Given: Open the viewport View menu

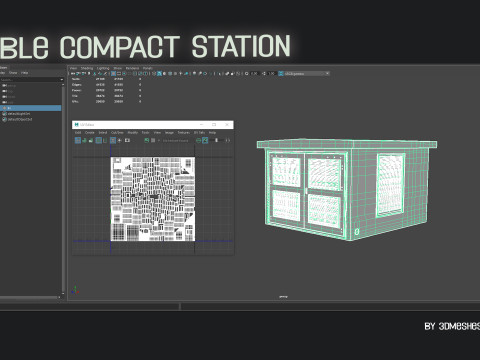Looking at the screenshot, I should click(73, 68).
